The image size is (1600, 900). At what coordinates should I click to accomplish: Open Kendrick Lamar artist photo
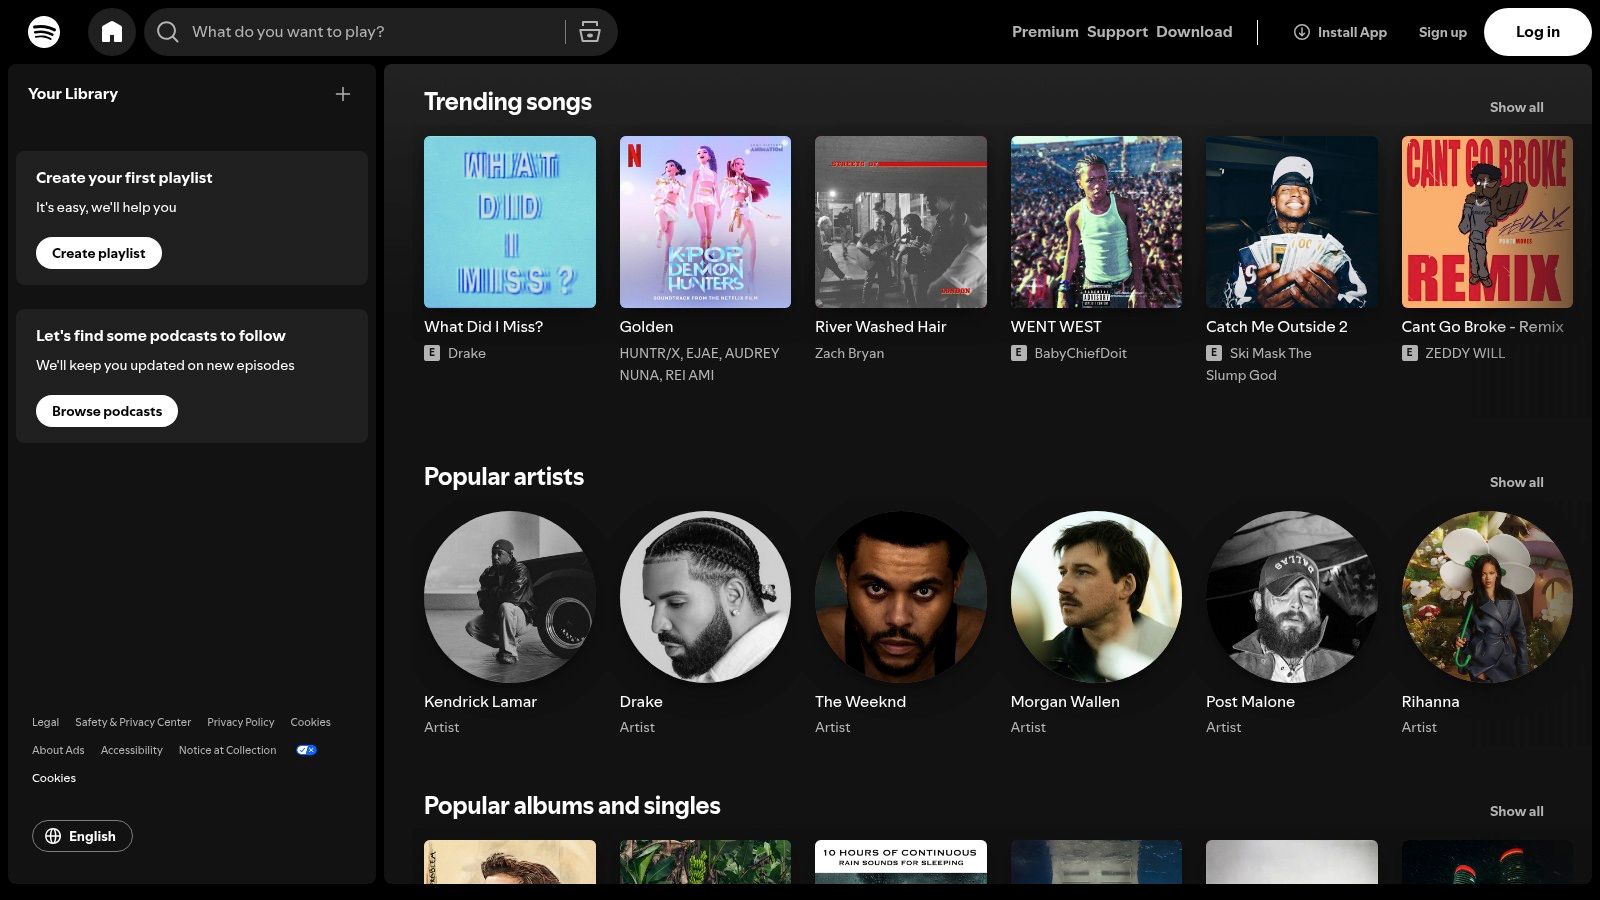pyautogui.click(x=510, y=597)
